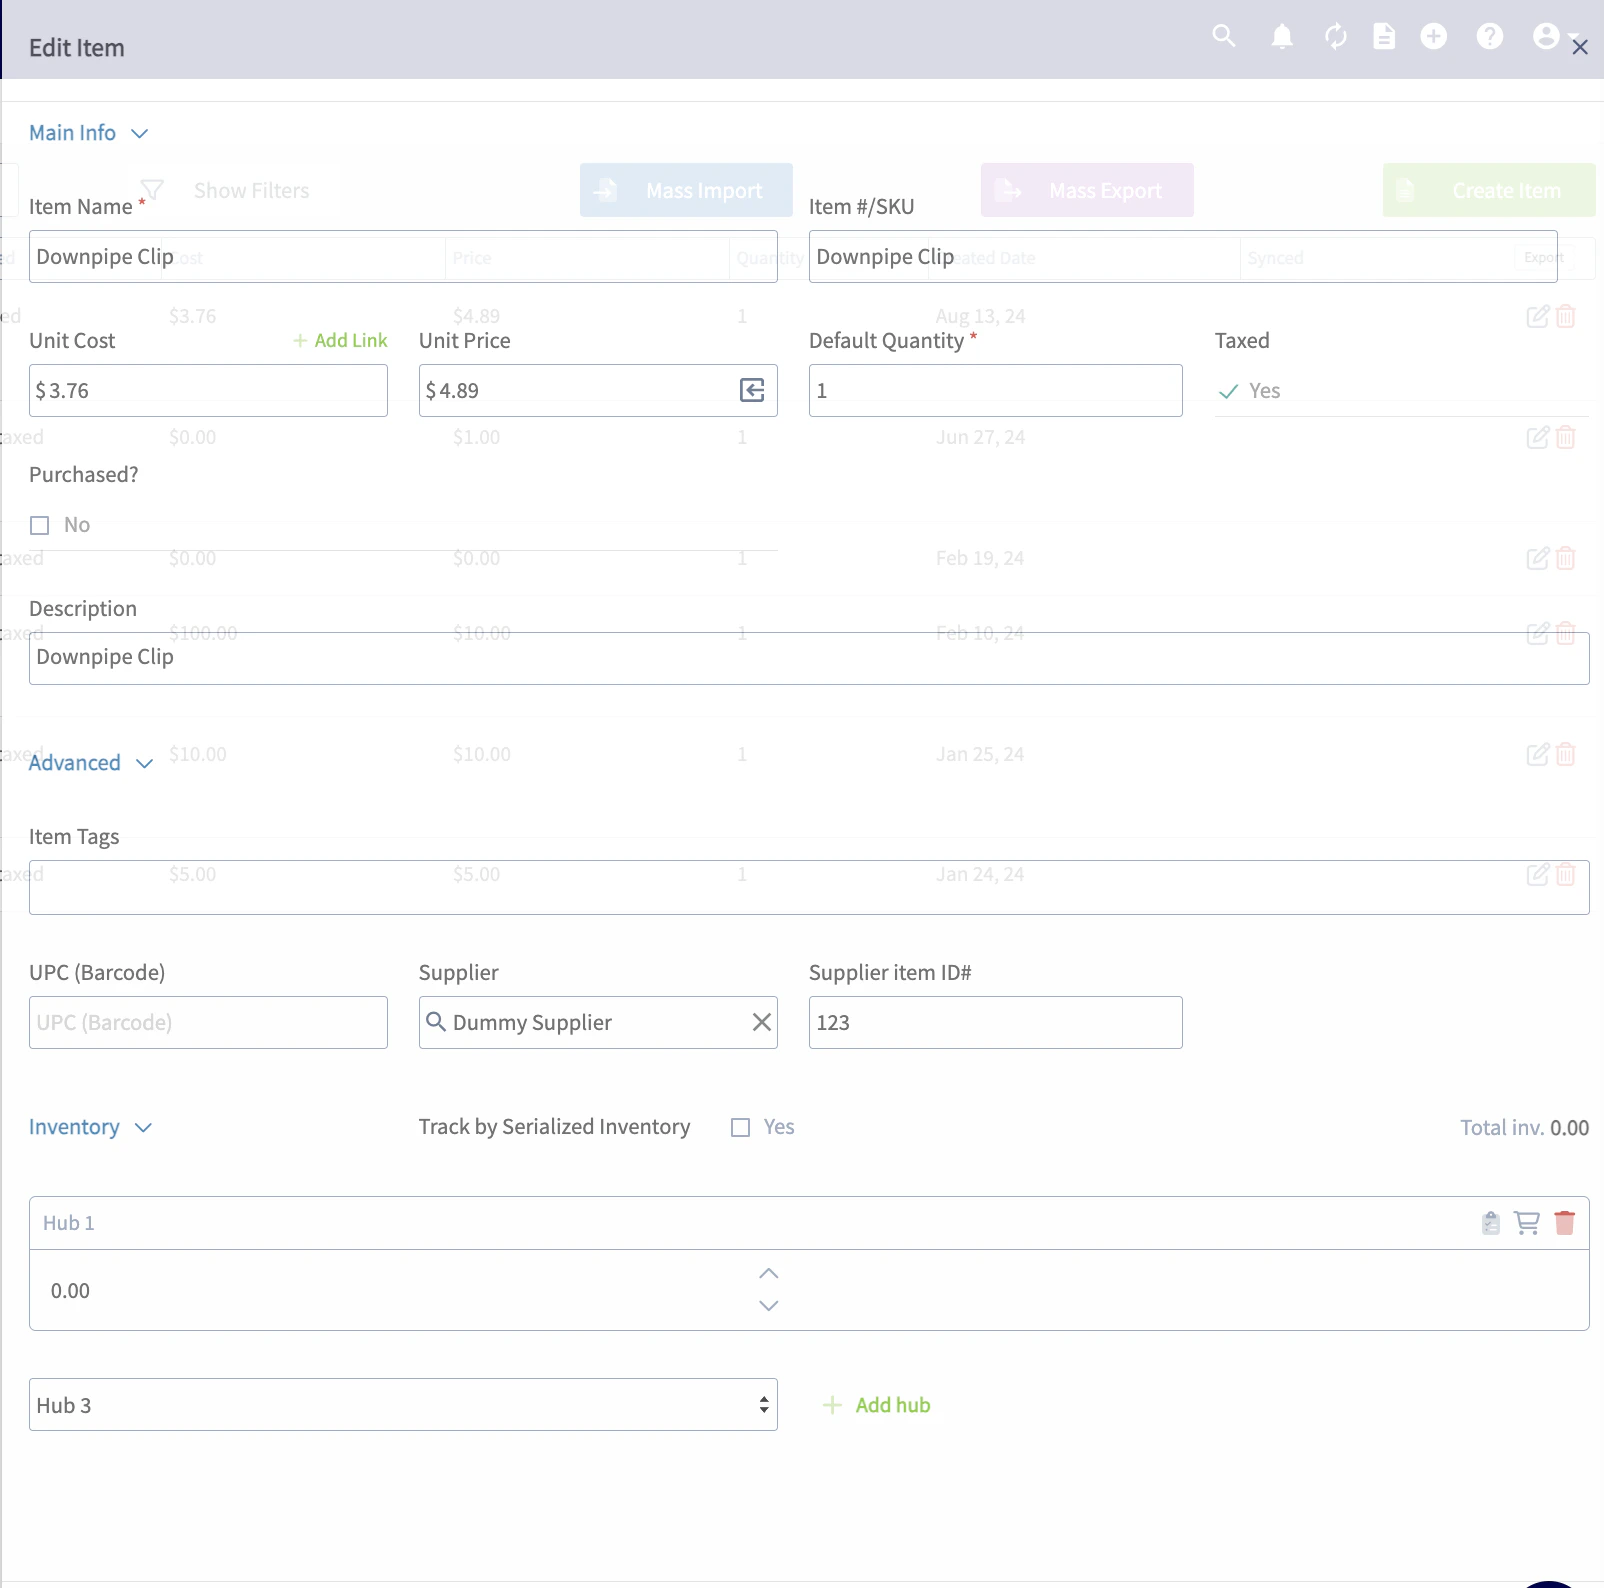Open the Hub 3 dropdown
Viewport: 1604px width, 1588px height.
click(403, 1404)
